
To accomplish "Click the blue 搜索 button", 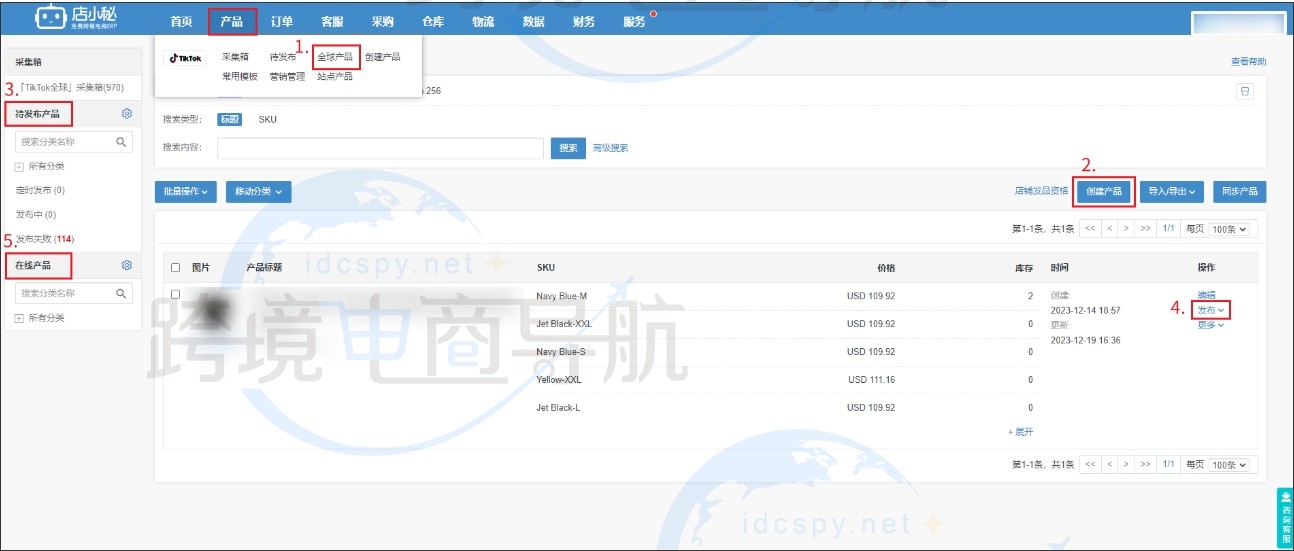I will click(x=568, y=148).
